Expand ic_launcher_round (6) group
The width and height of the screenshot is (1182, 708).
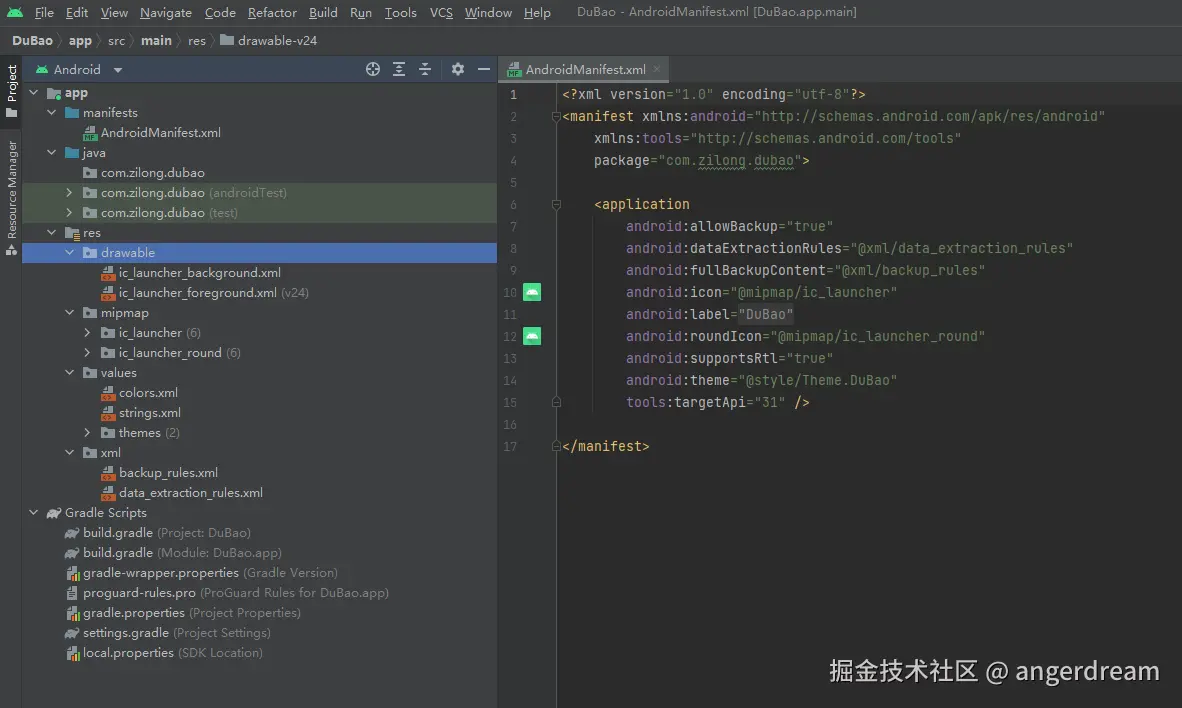(87, 352)
